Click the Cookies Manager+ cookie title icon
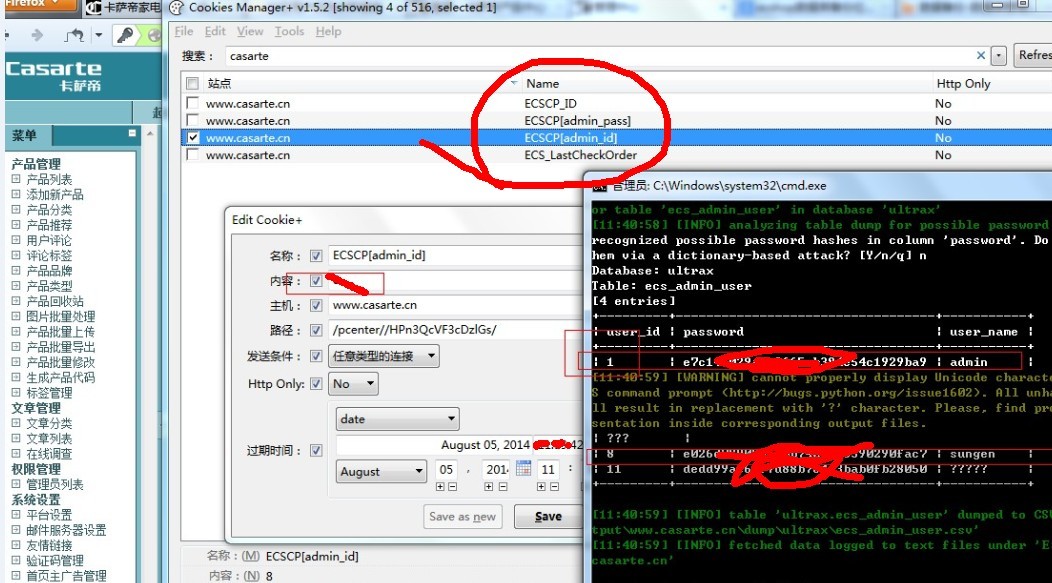Viewport: 1052px width, 583px height. [176, 8]
